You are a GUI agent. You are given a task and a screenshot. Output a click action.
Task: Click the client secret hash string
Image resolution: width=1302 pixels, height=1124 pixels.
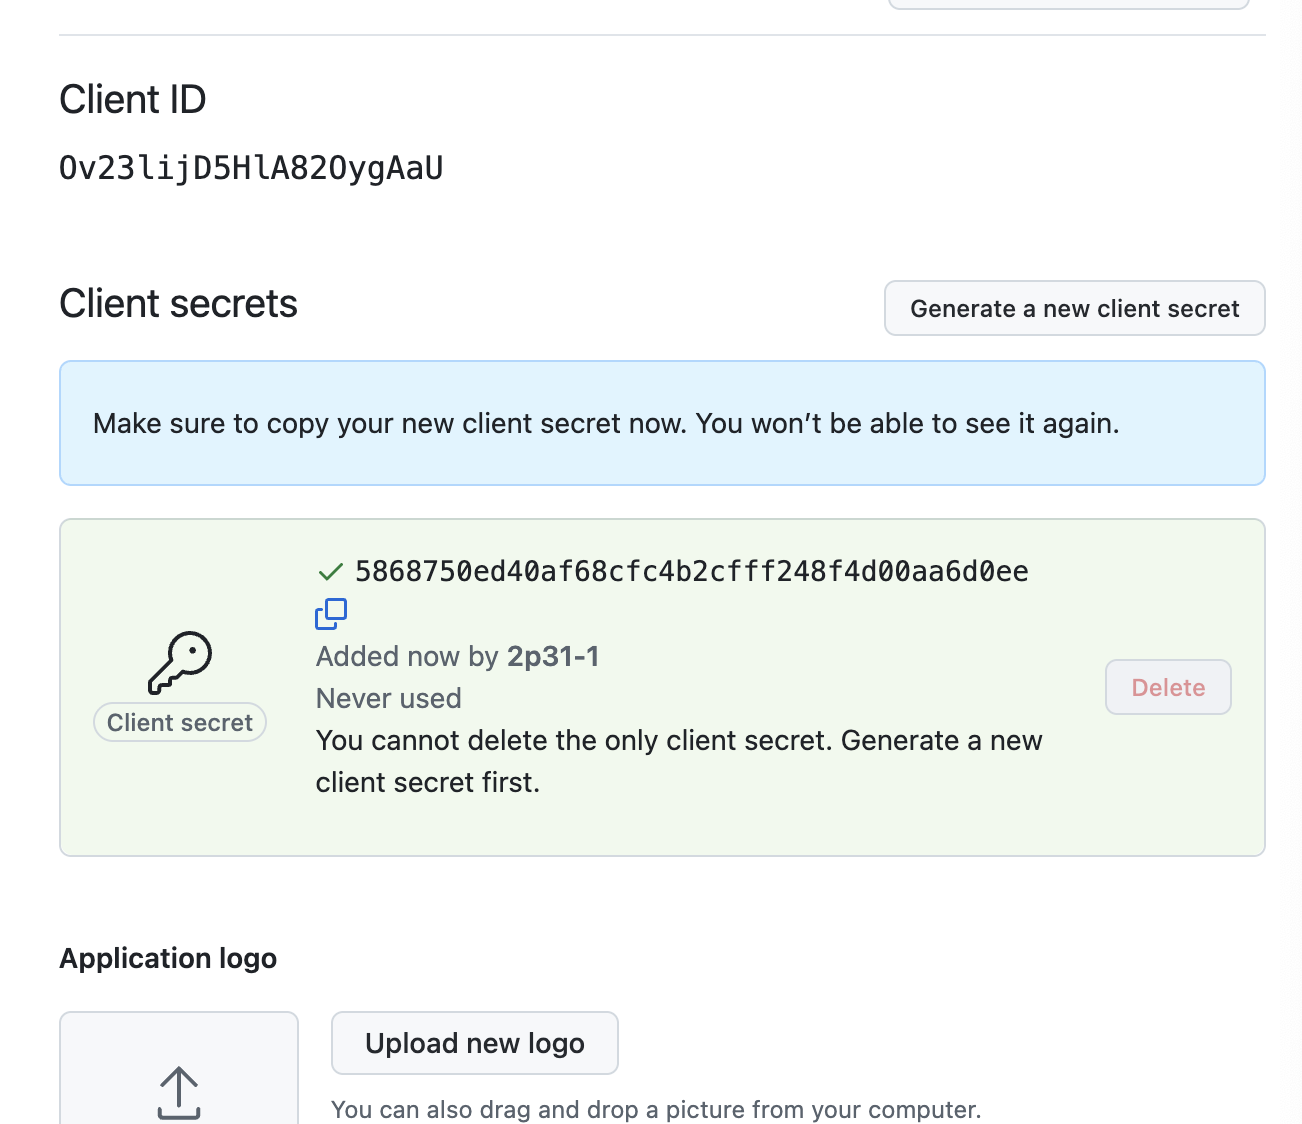(x=691, y=572)
